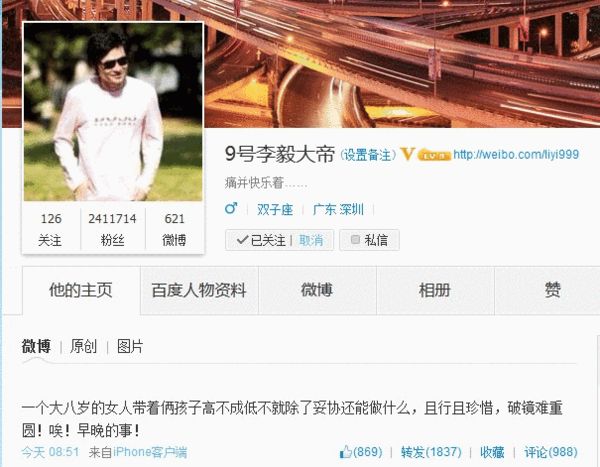Select the 赞 likes tab

click(553, 291)
